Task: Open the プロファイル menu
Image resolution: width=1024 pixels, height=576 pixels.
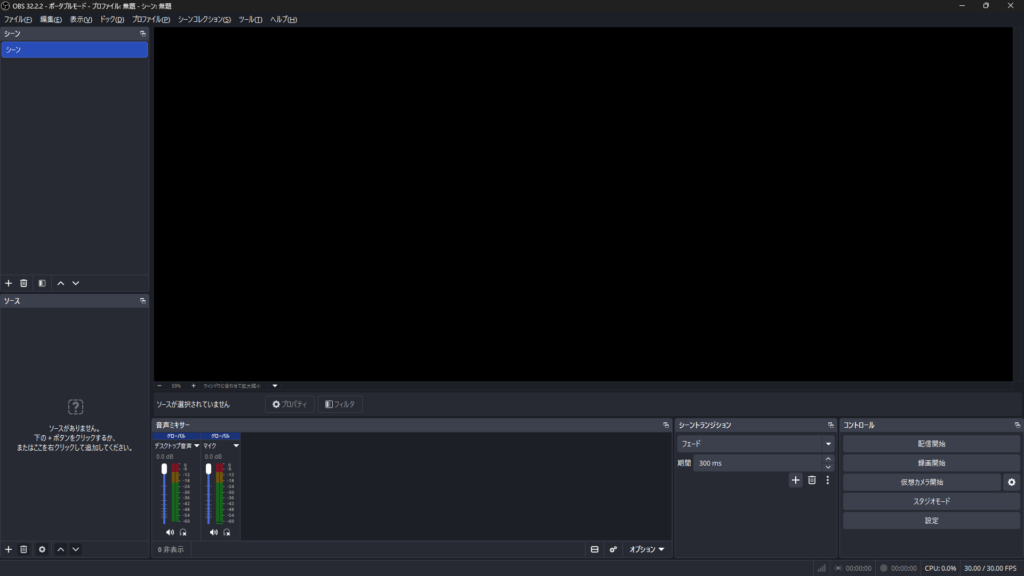Action: point(151,20)
